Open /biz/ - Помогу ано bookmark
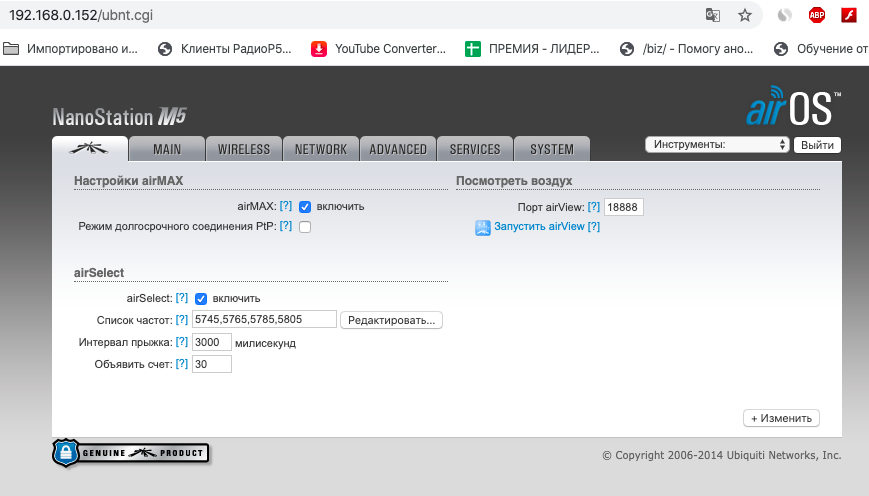The width and height of the screenshot is (869, 496). click(x=687, y=49)
